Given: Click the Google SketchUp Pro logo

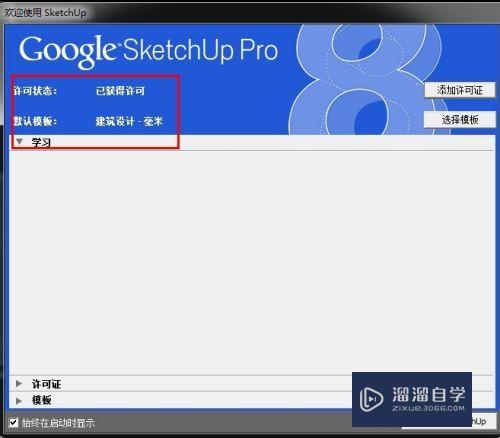Looking at the screenshot, I should point(149,51).
